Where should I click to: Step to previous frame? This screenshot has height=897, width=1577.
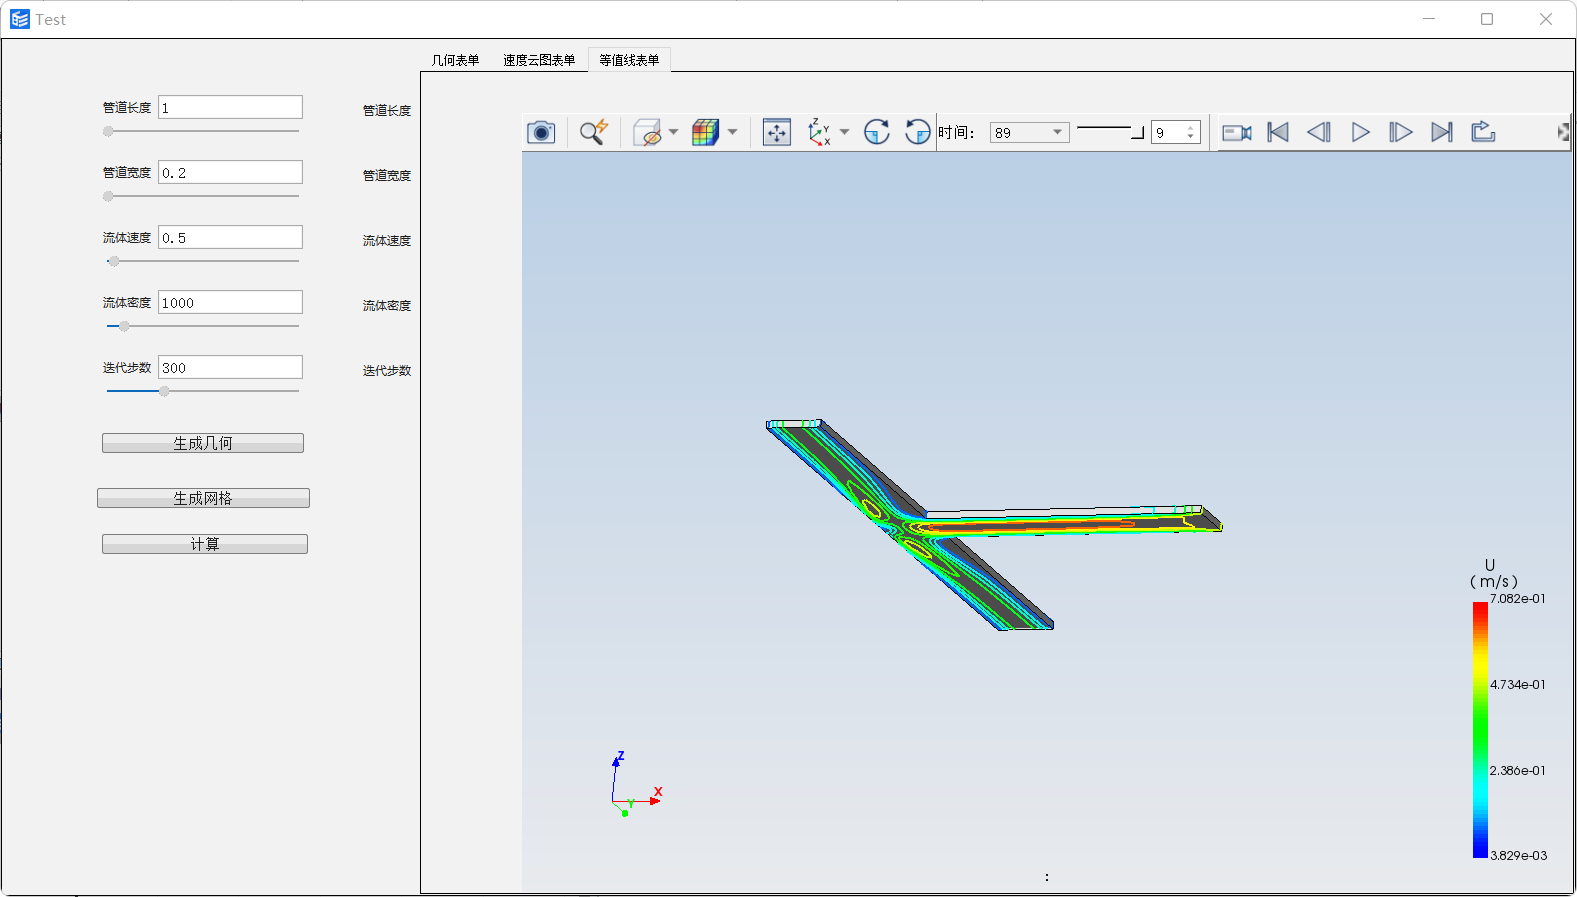point(1319,132)
